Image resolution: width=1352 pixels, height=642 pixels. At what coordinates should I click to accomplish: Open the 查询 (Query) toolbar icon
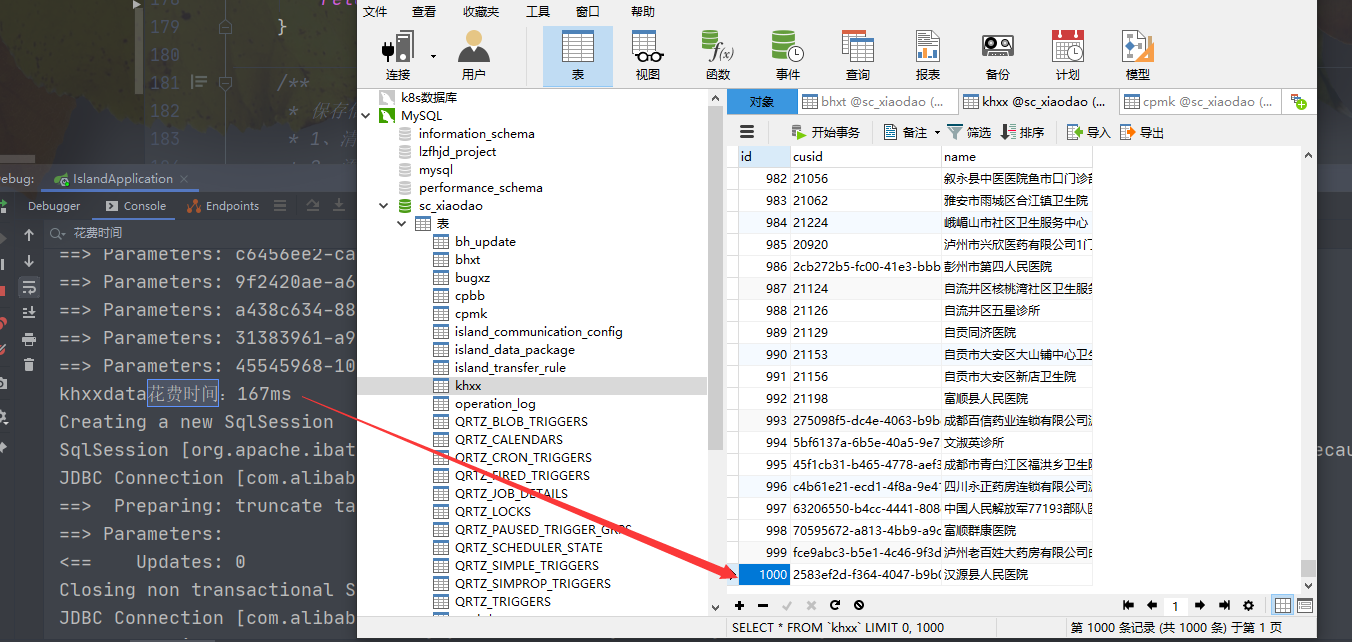858,55
